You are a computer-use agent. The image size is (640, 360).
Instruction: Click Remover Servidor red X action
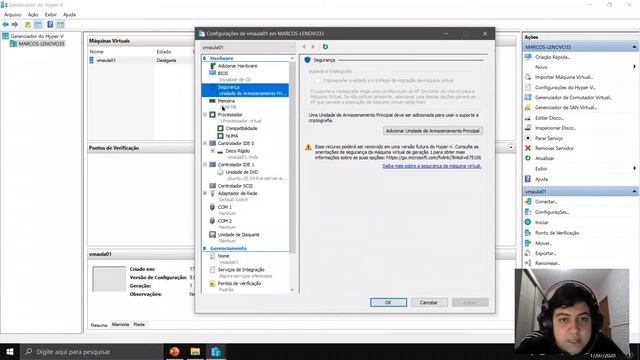[528, 148]
